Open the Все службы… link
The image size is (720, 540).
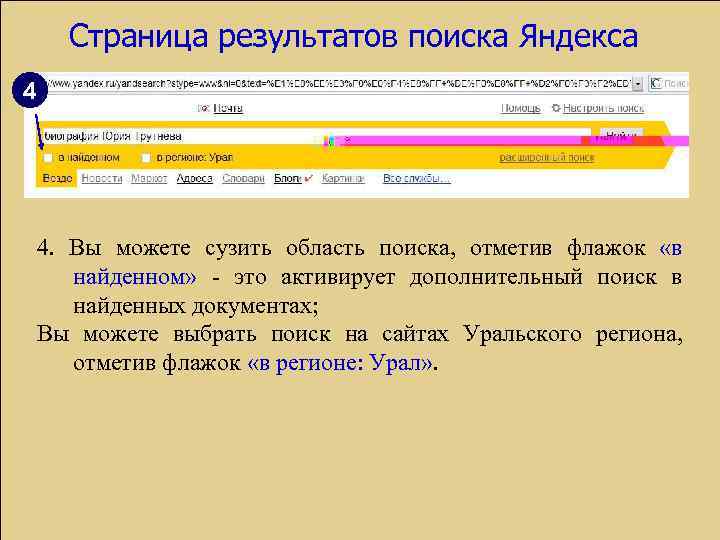click(416, 178)
